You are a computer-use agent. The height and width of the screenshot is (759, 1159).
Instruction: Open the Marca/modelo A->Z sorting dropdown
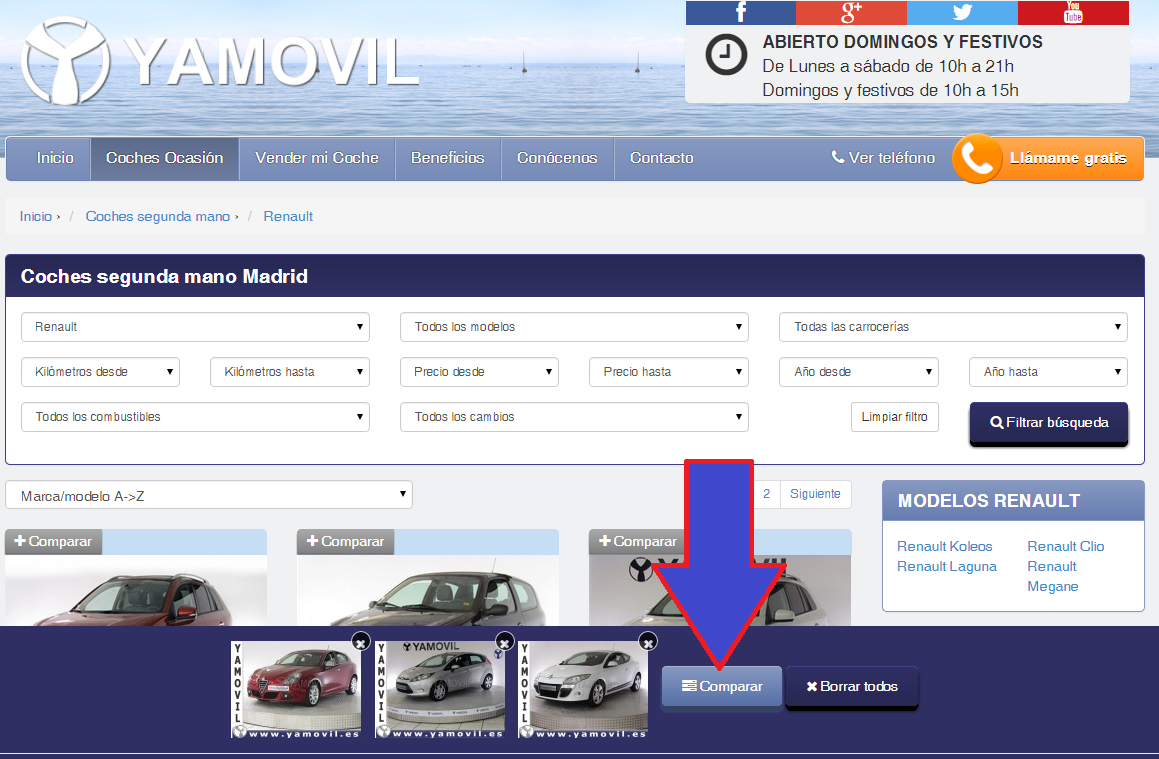click(x=210, y=494)
